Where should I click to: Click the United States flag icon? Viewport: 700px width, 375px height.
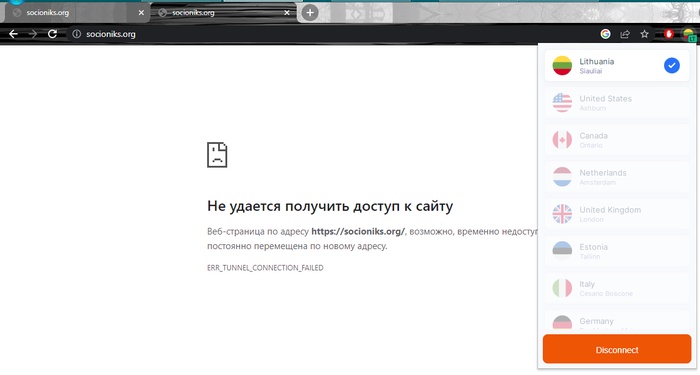click(562, 103)
